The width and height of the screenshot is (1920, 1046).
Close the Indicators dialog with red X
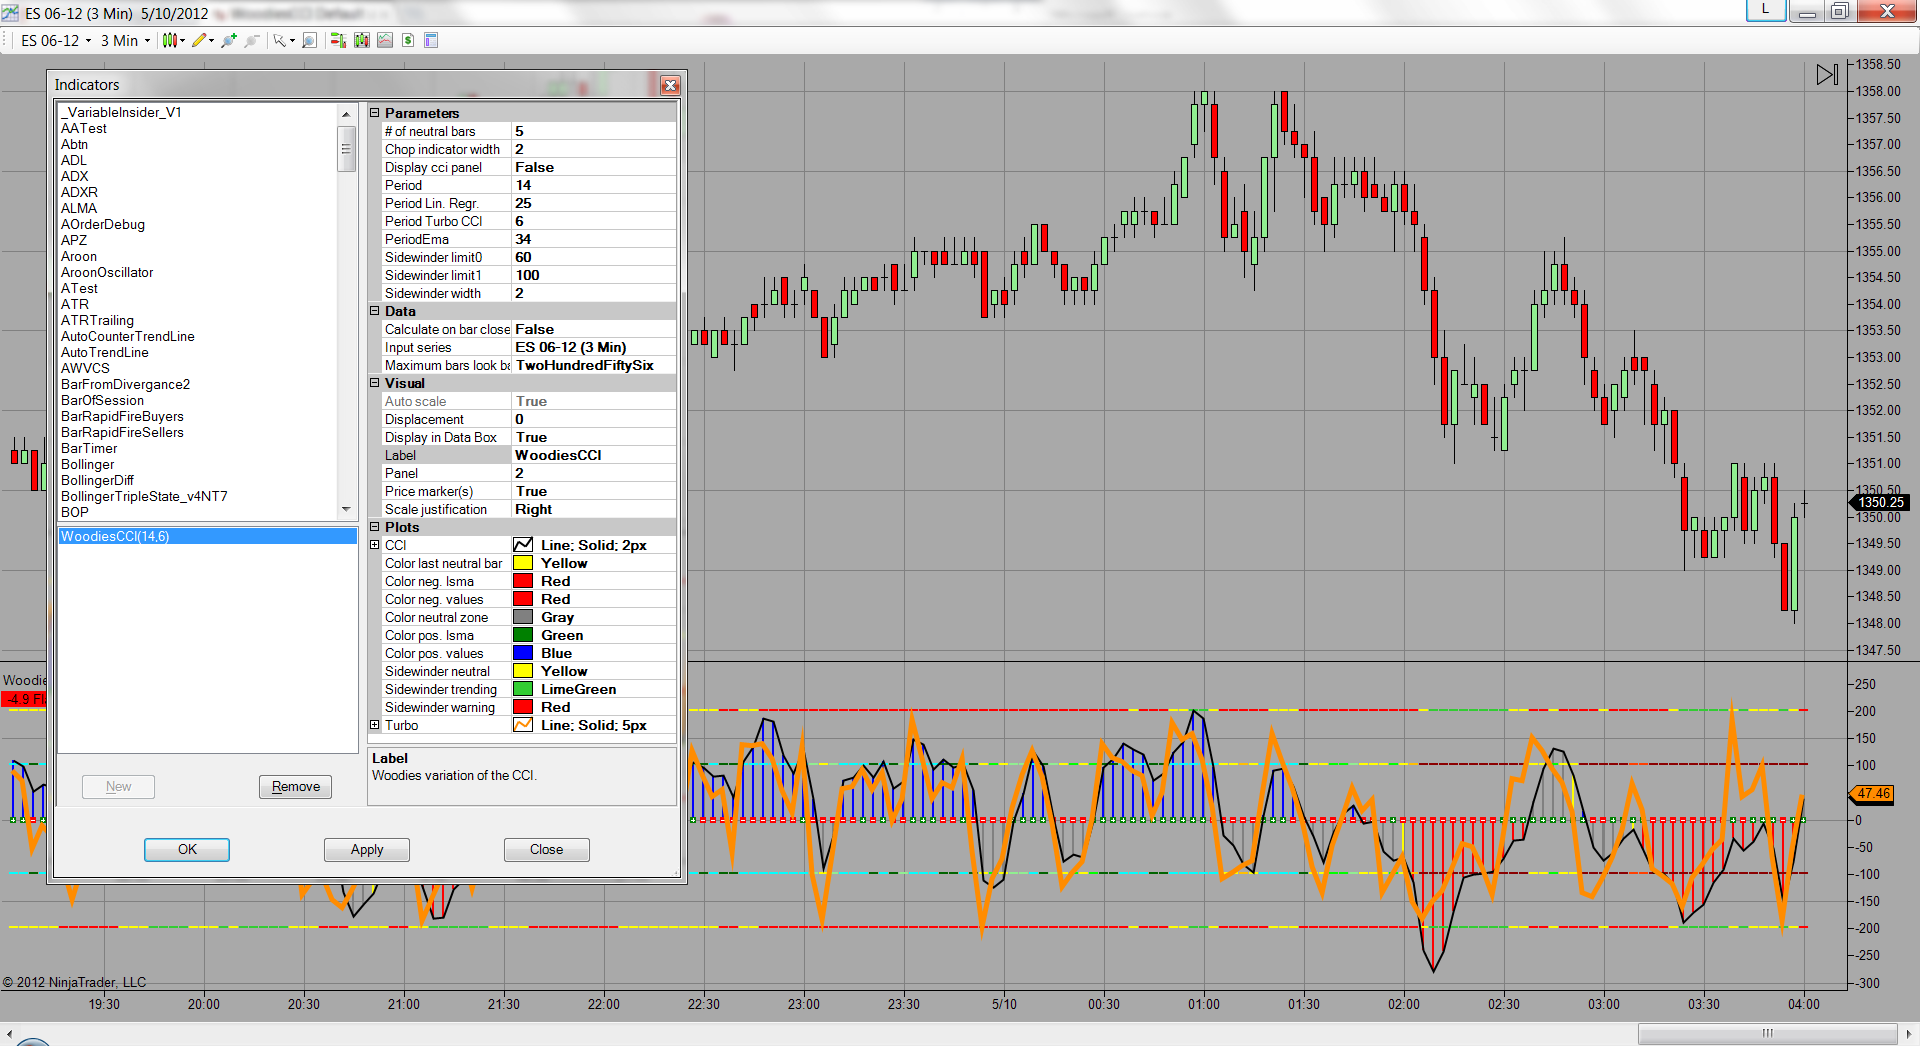[x=670, y=85]
